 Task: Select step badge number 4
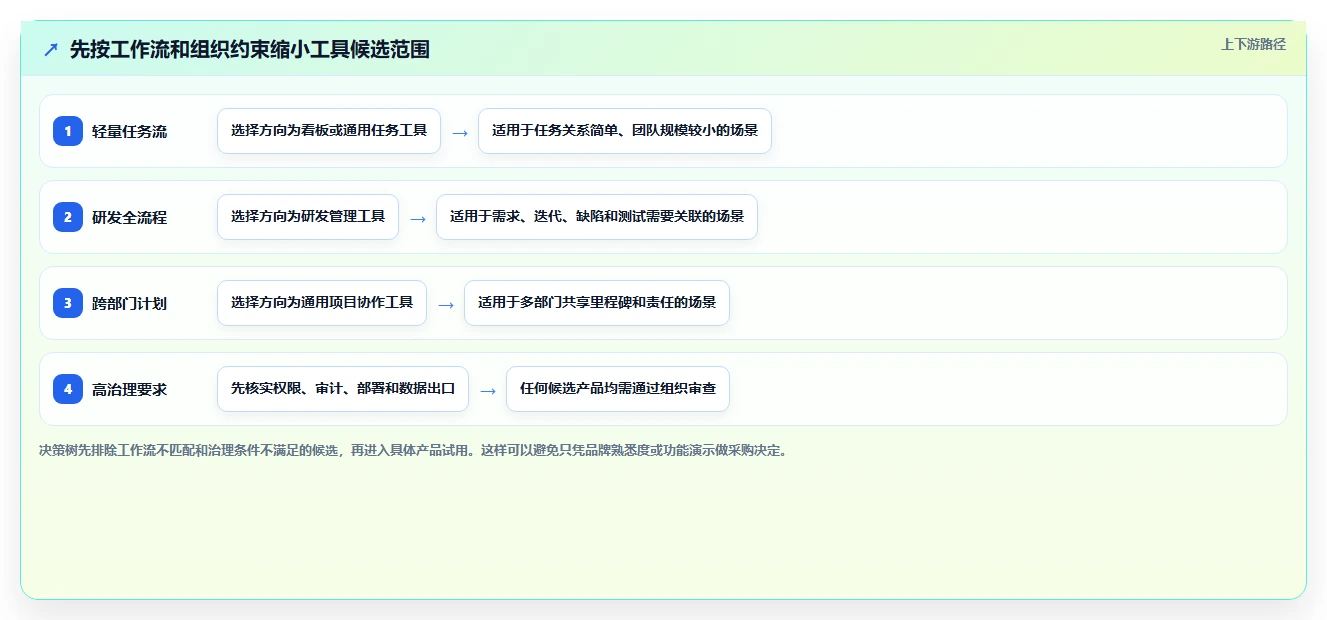point(68,389)
